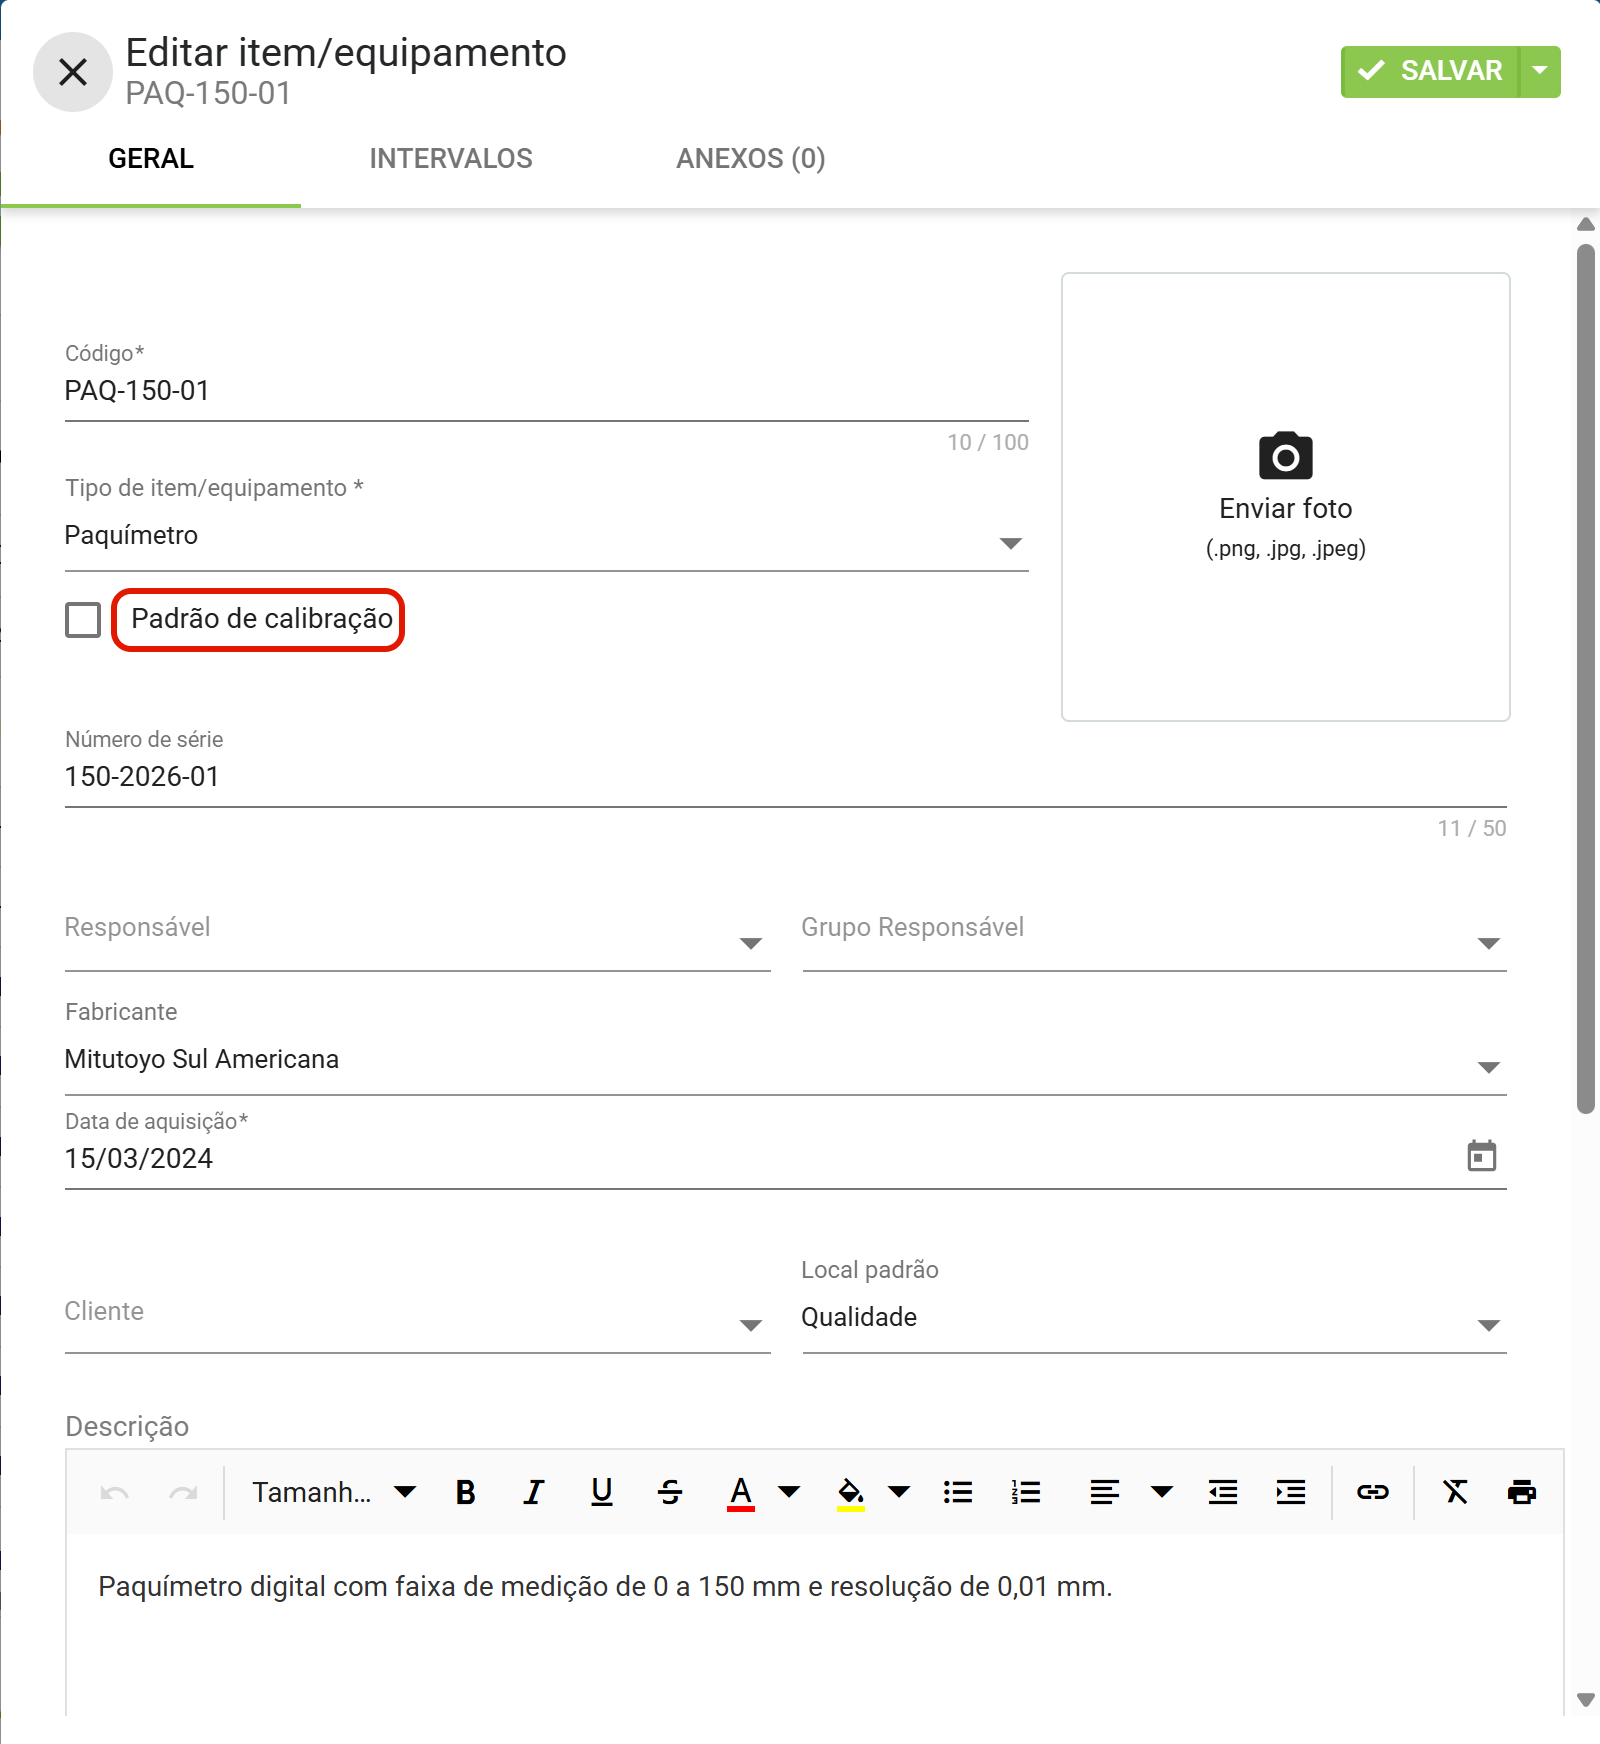
Task: Toggle underline formatting
Action: (x=602, y=1493)
